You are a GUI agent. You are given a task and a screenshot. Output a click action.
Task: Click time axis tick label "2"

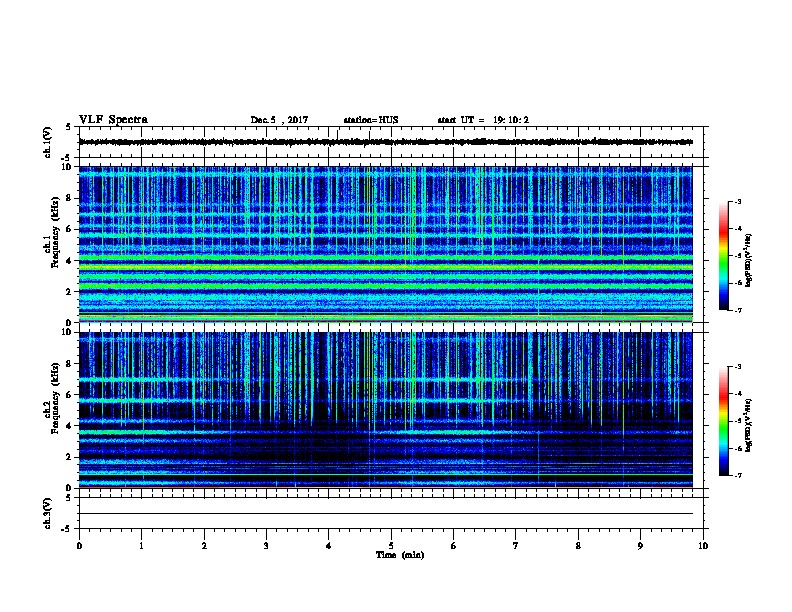(x=204, y=546)
